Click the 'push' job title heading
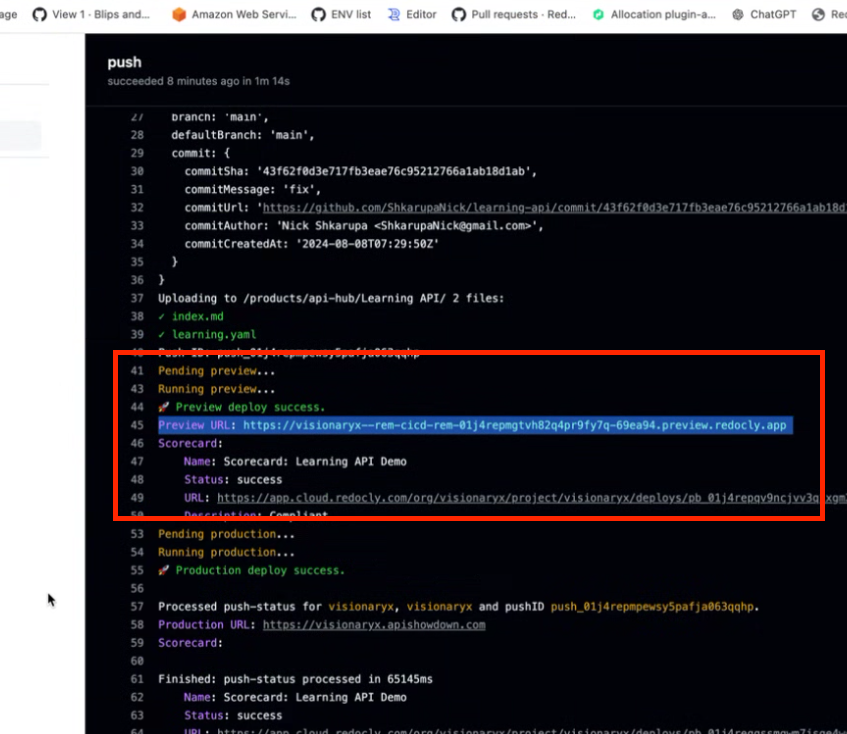 [124, 62]
